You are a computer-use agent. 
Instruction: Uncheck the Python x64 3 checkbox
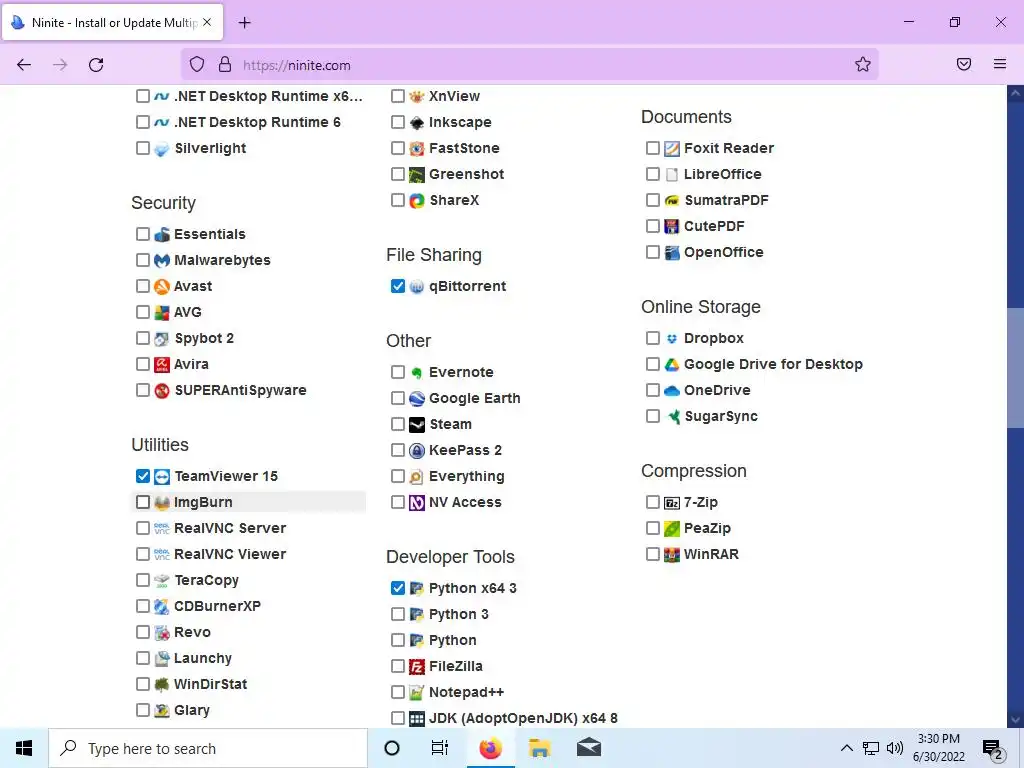click(398, 588)
